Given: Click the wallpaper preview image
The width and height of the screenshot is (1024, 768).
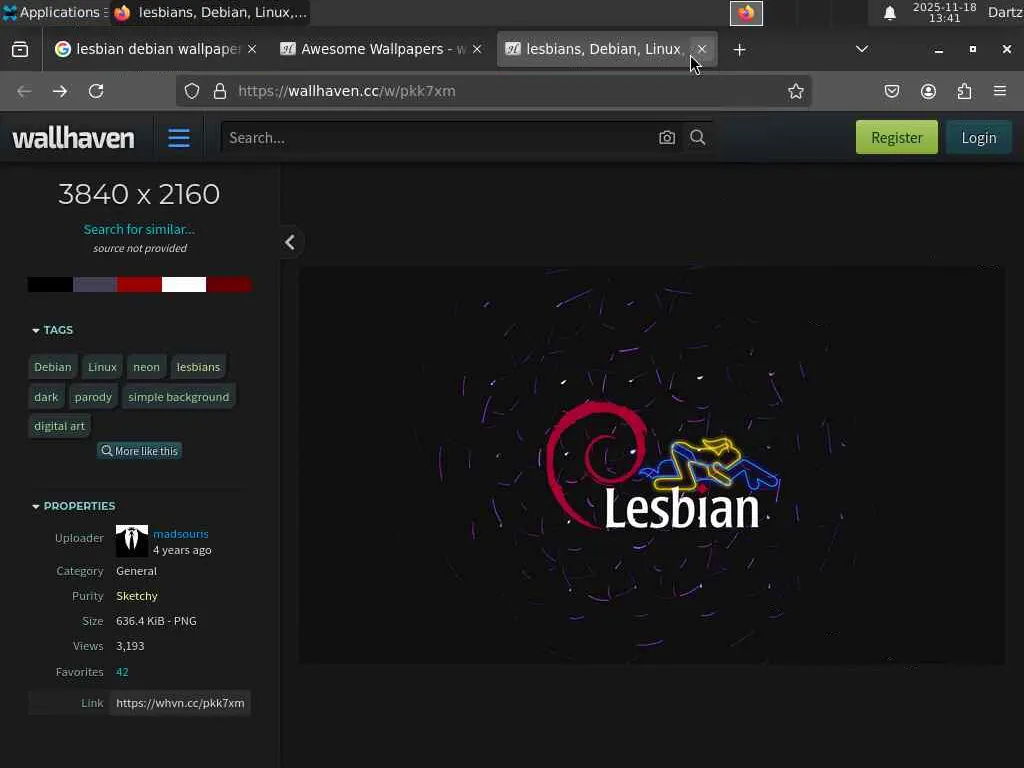Looking at the screenshot, I should point(651,464).
